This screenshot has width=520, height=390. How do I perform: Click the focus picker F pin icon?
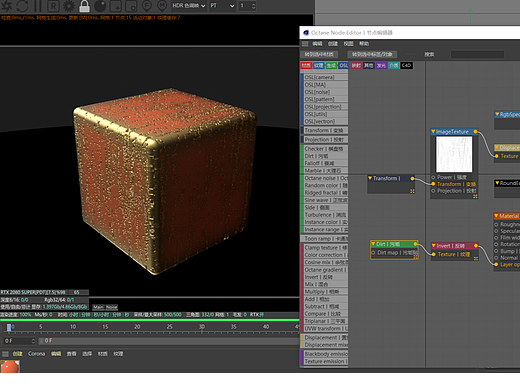[146, 6]
